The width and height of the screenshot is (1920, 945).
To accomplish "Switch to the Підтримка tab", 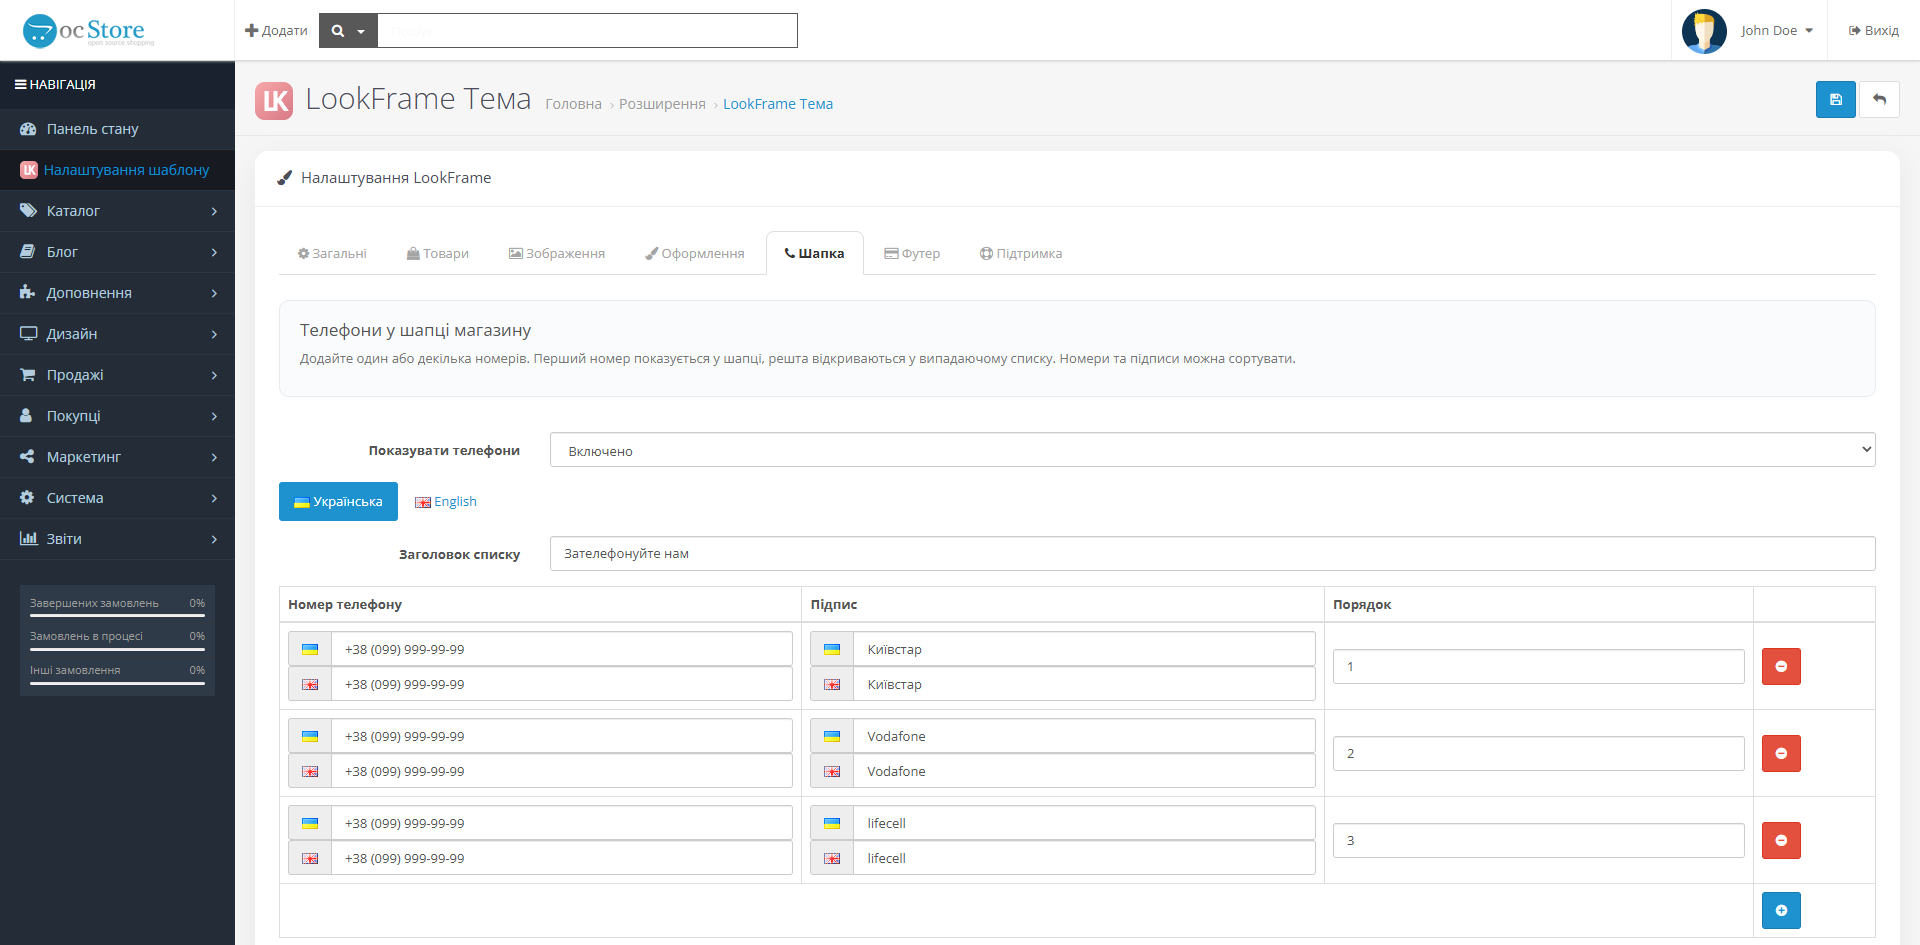I will (1021, 254).
